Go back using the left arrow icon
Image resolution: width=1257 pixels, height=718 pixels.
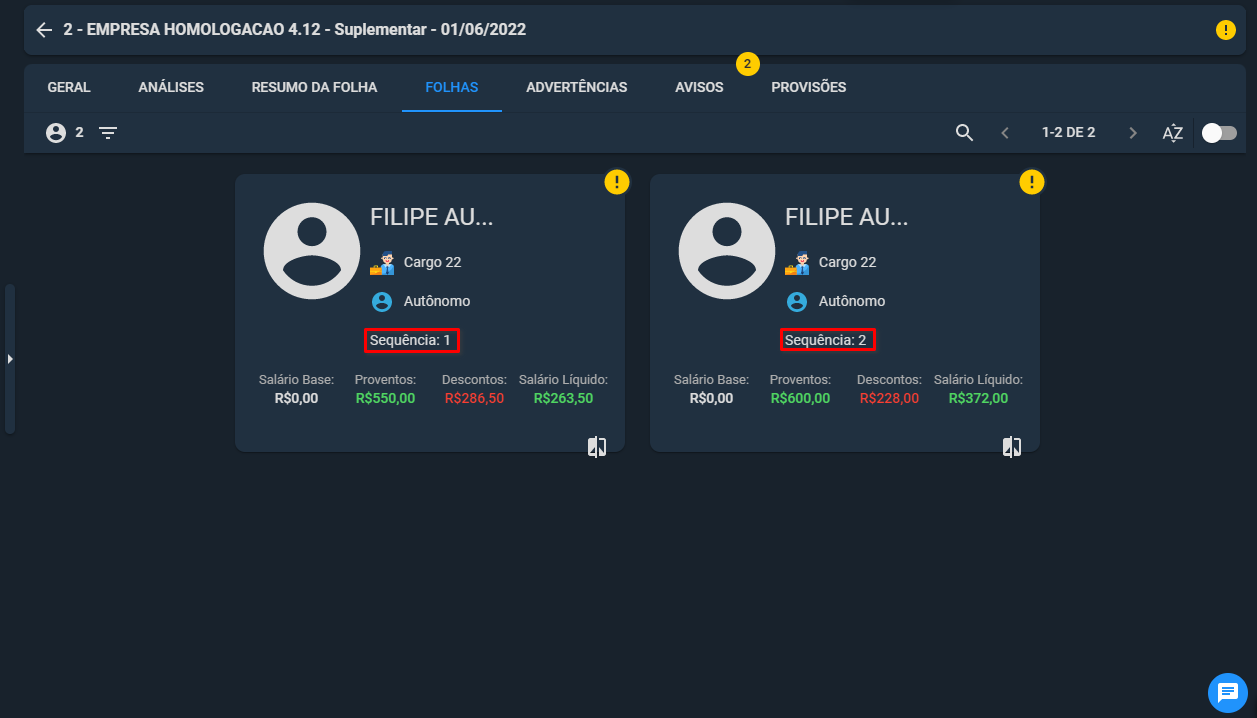pyautogui.click(x=44, y=30)
